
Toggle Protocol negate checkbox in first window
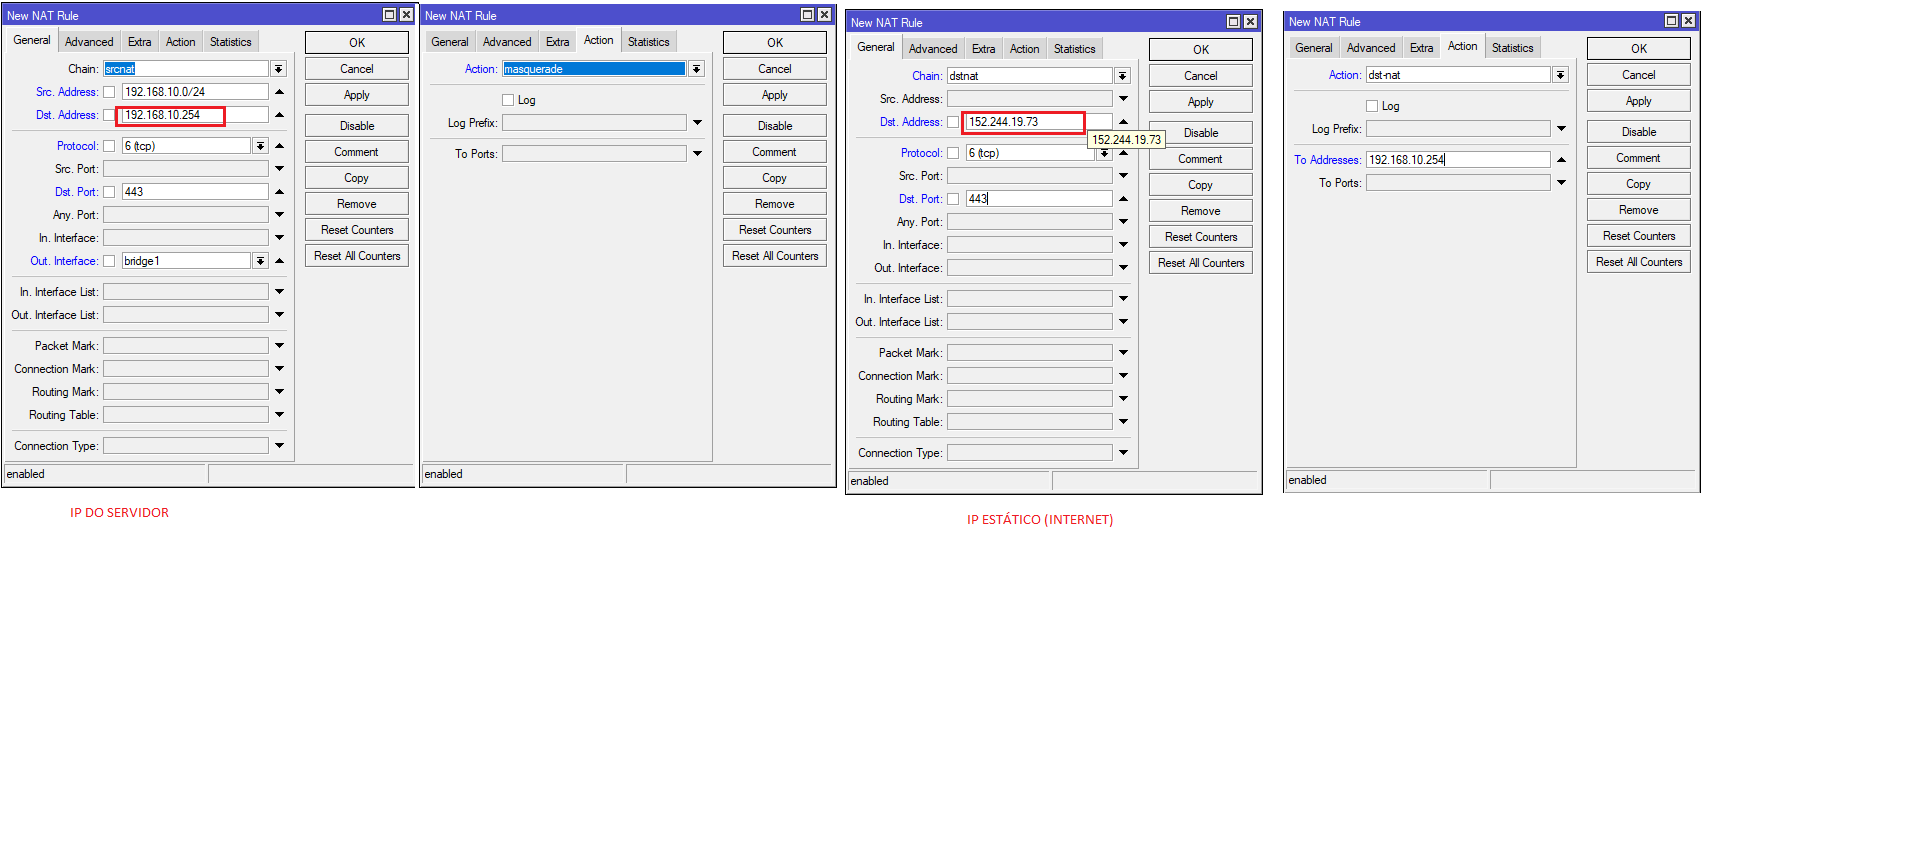(x=109, y=146)
